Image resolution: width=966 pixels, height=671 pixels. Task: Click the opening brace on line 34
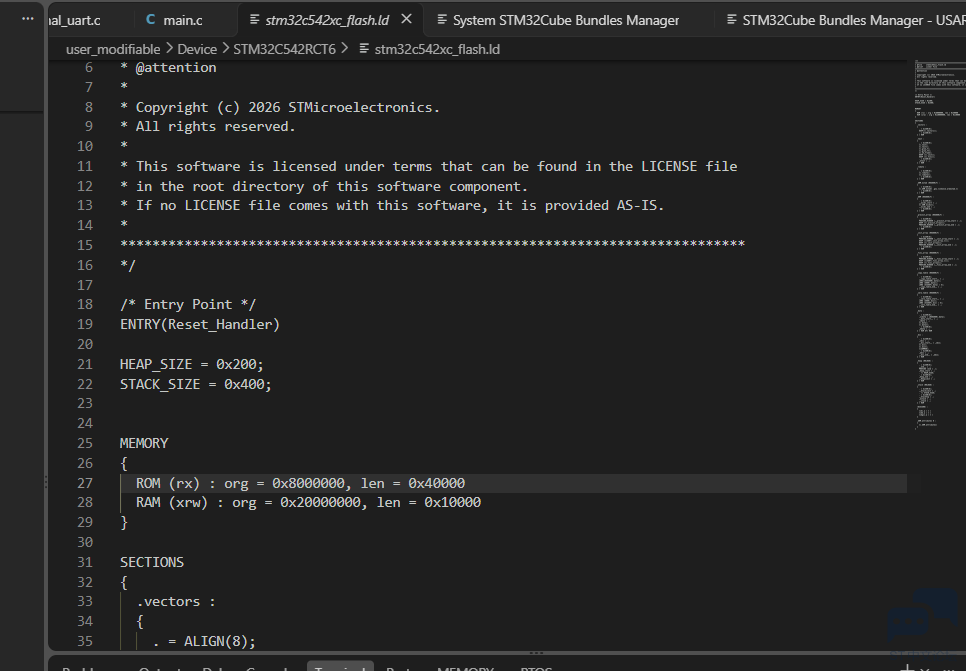pos(140,621)
